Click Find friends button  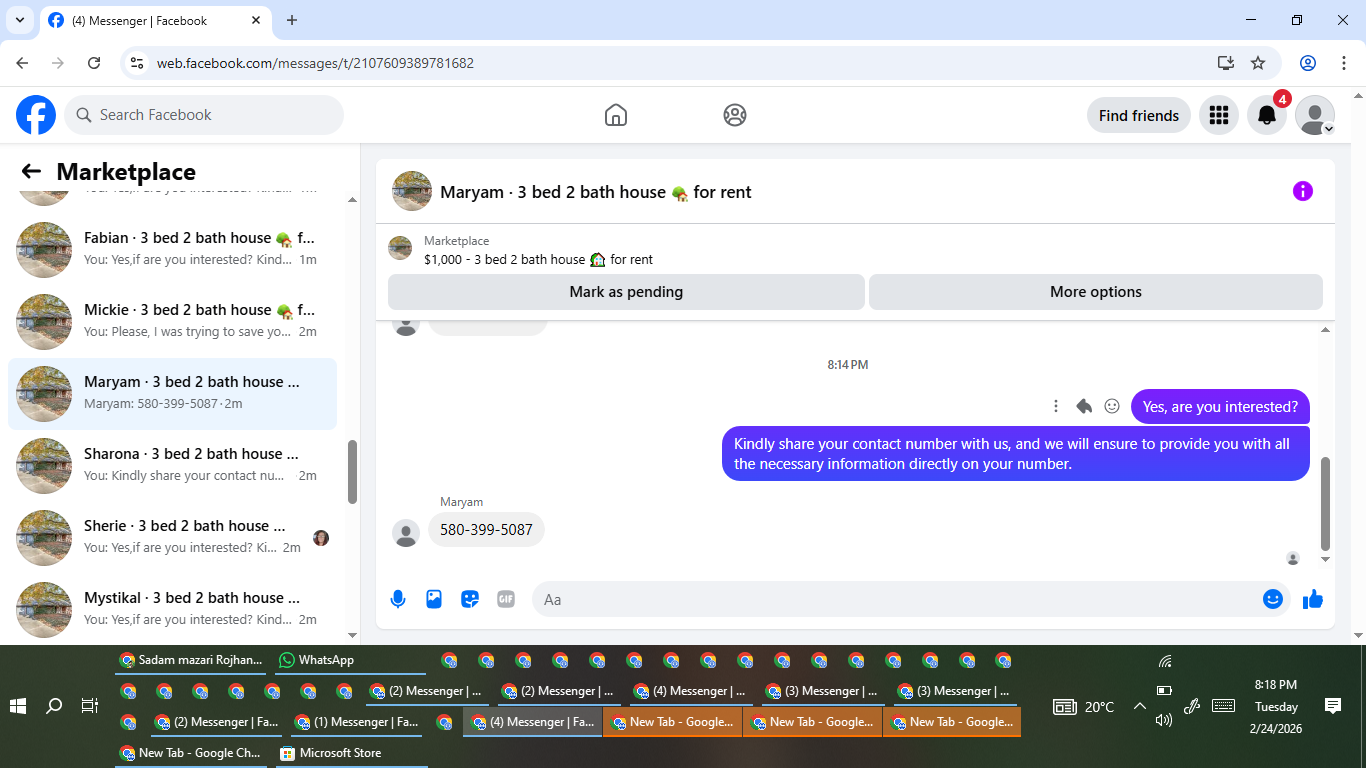tap(1139, 115)
